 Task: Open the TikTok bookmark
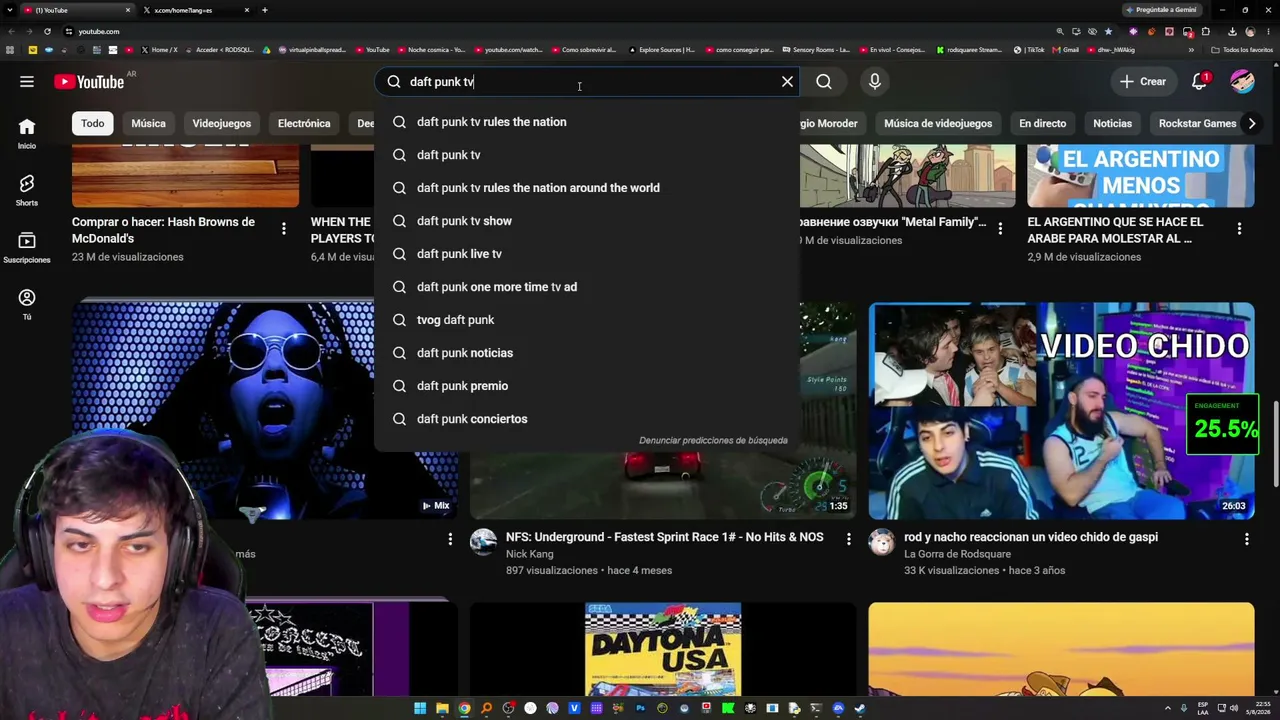pyautogui.click(x=1029, y=49)
